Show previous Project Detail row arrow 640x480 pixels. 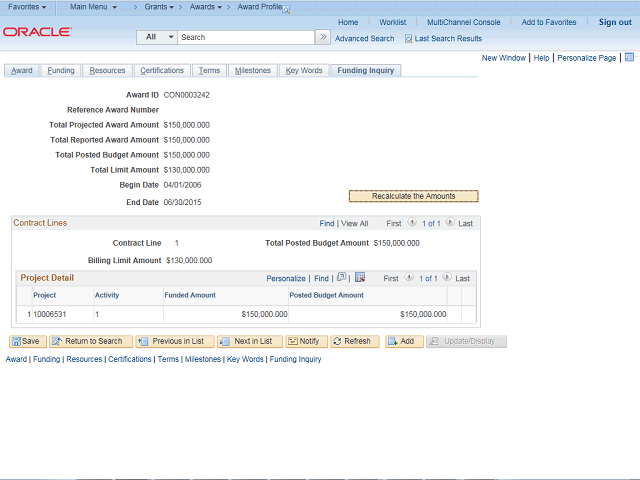[409, 277]
